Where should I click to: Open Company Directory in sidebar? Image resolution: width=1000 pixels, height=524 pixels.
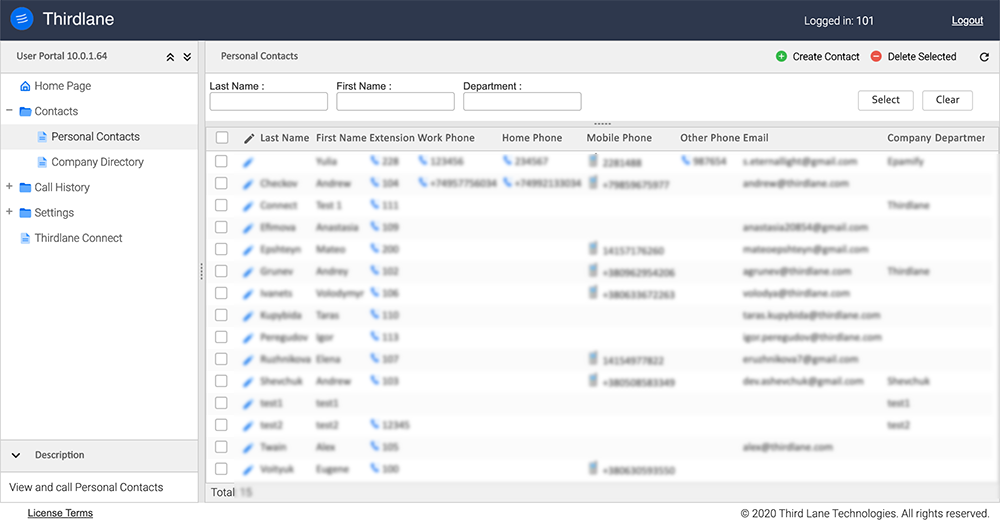[x=98, y=162]
